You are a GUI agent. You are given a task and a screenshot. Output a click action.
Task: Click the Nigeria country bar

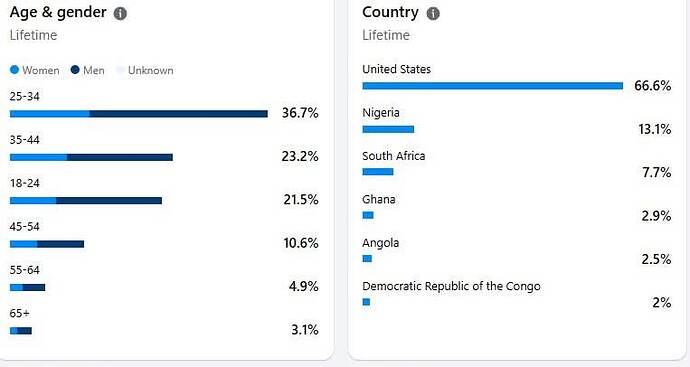tap(388, 129)
